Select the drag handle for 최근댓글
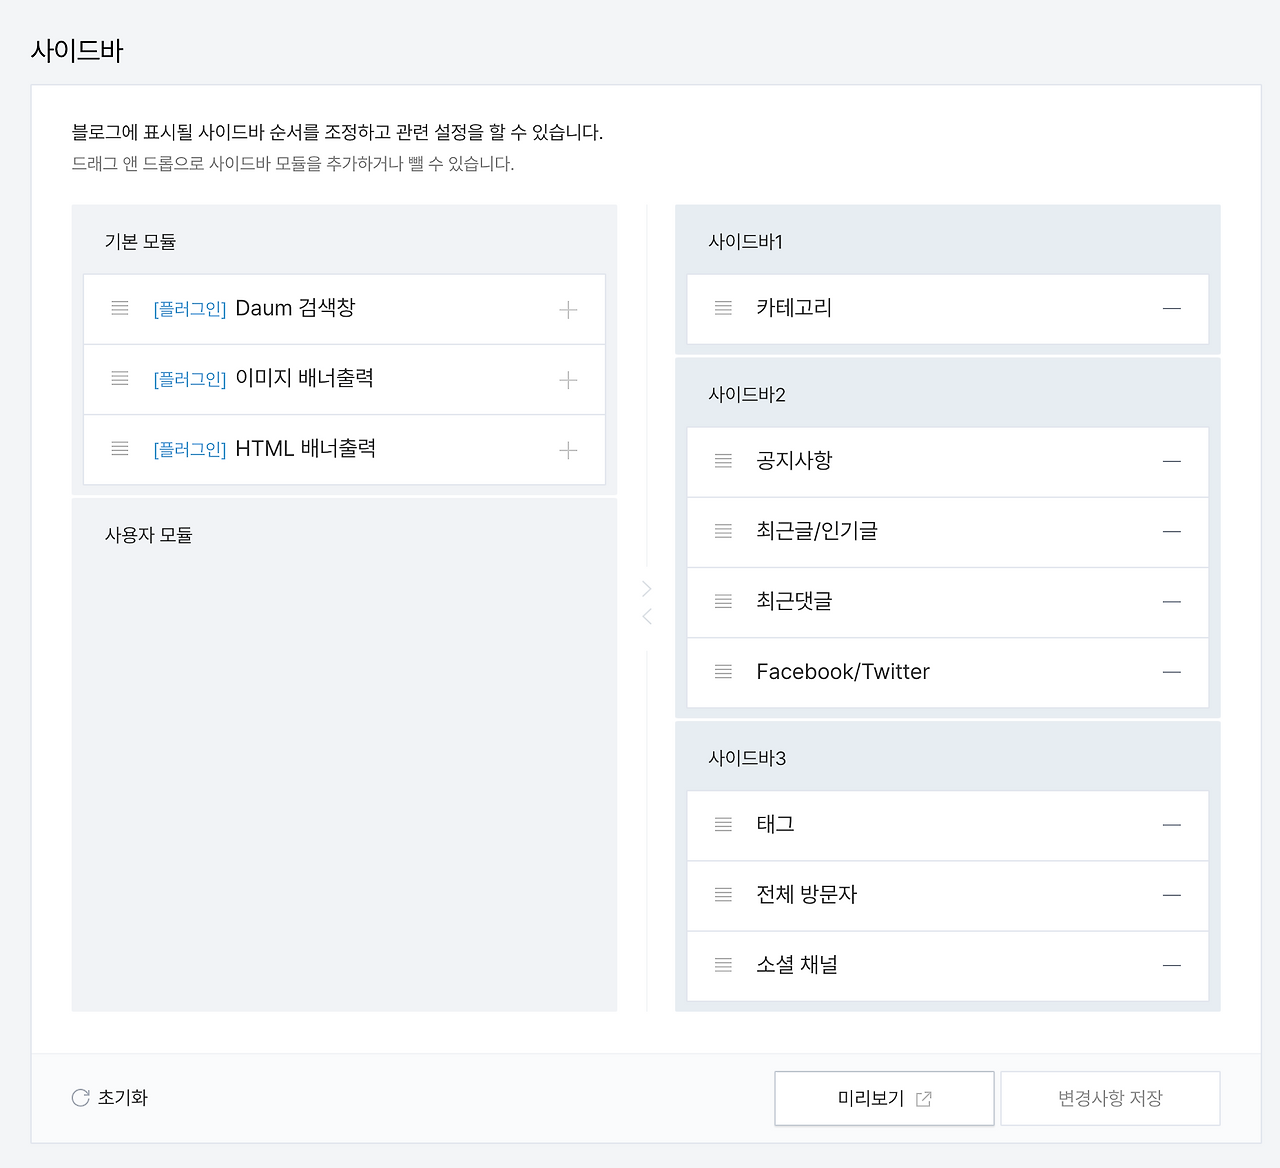 [723, 602]
